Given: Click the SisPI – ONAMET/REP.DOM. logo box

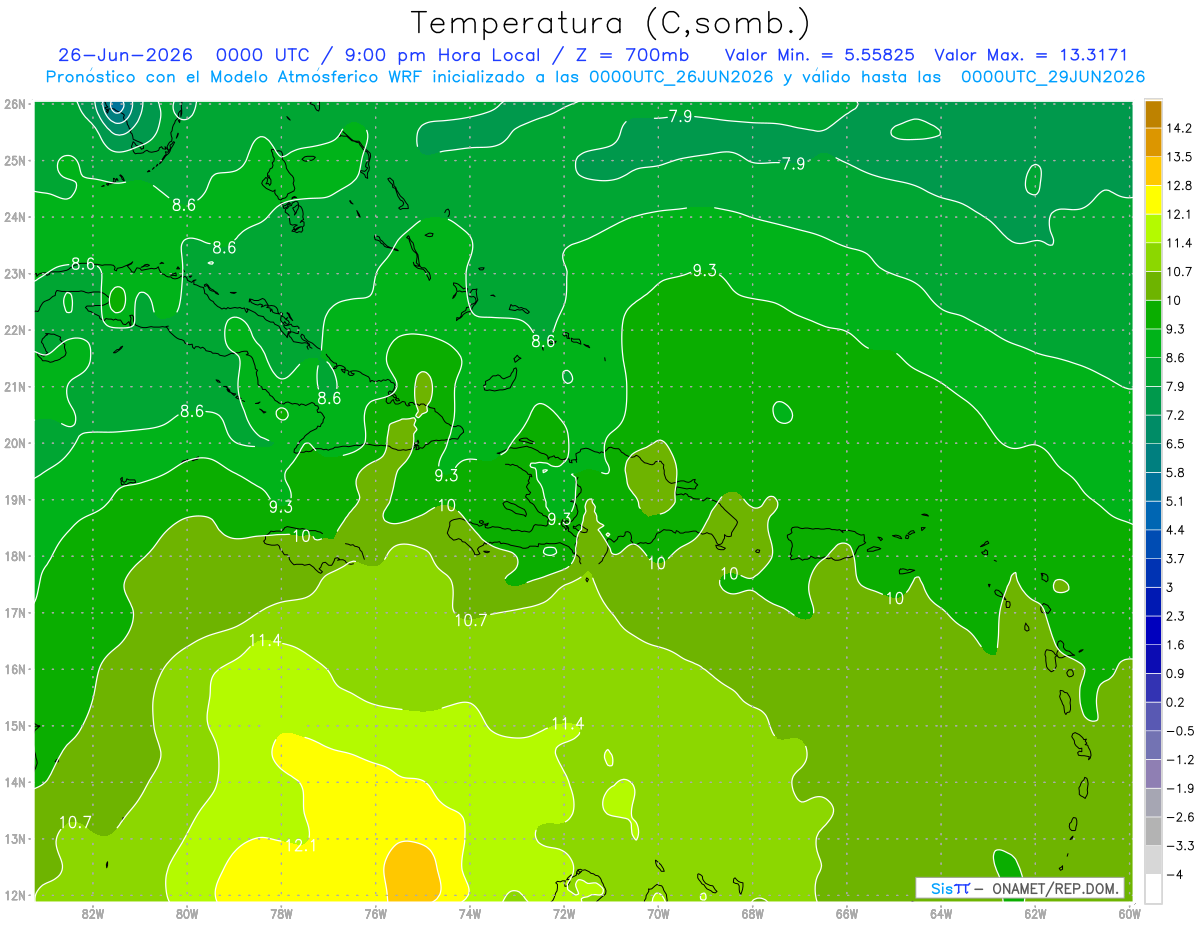Looking at the screenshot, I should click(1019, 888).
